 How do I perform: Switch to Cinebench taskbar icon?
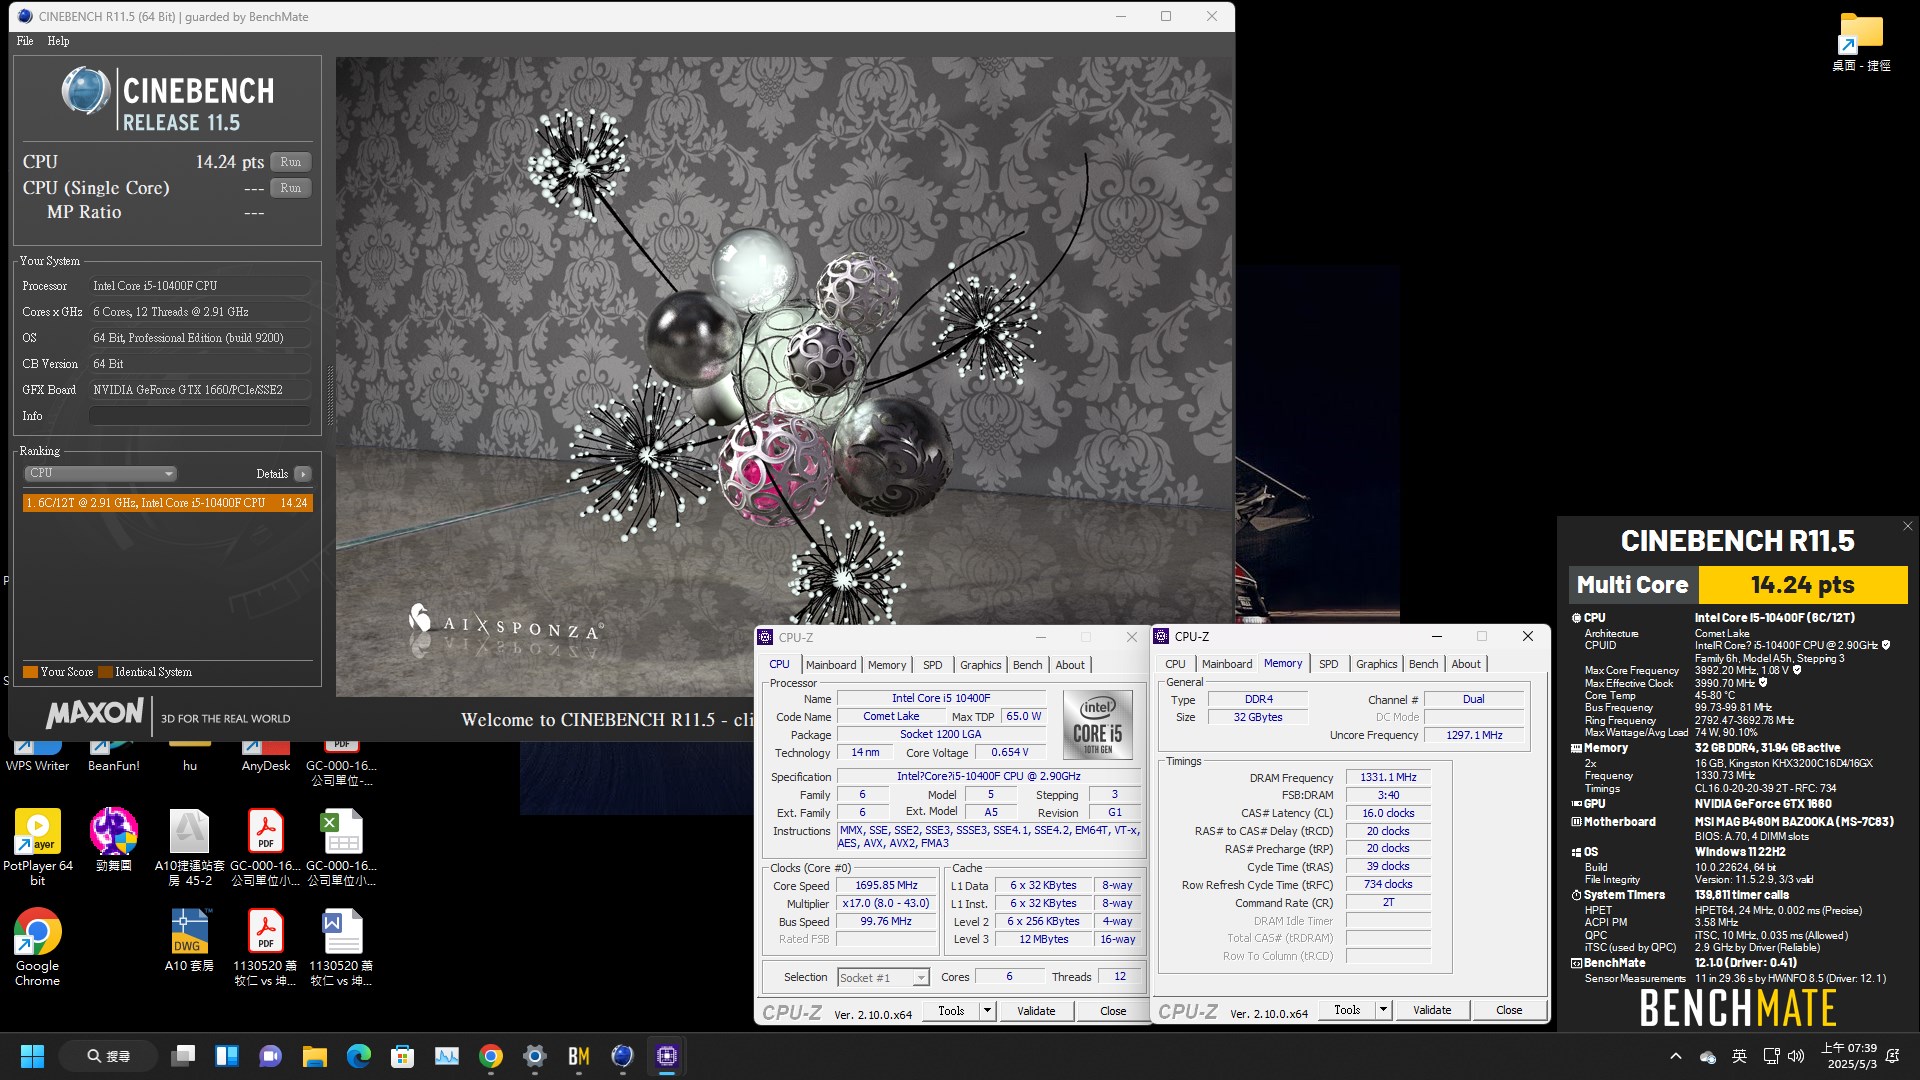pyautogui.click(x=623, y=1056)
